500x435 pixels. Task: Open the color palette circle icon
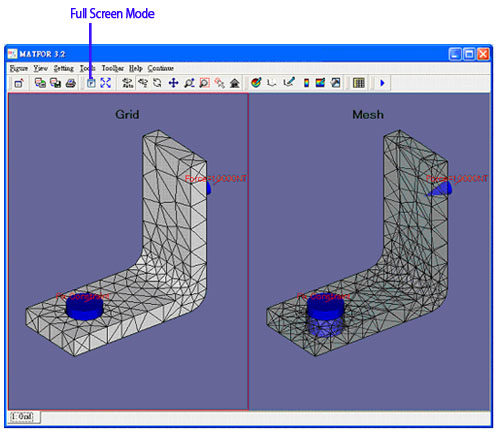(256, 83)
